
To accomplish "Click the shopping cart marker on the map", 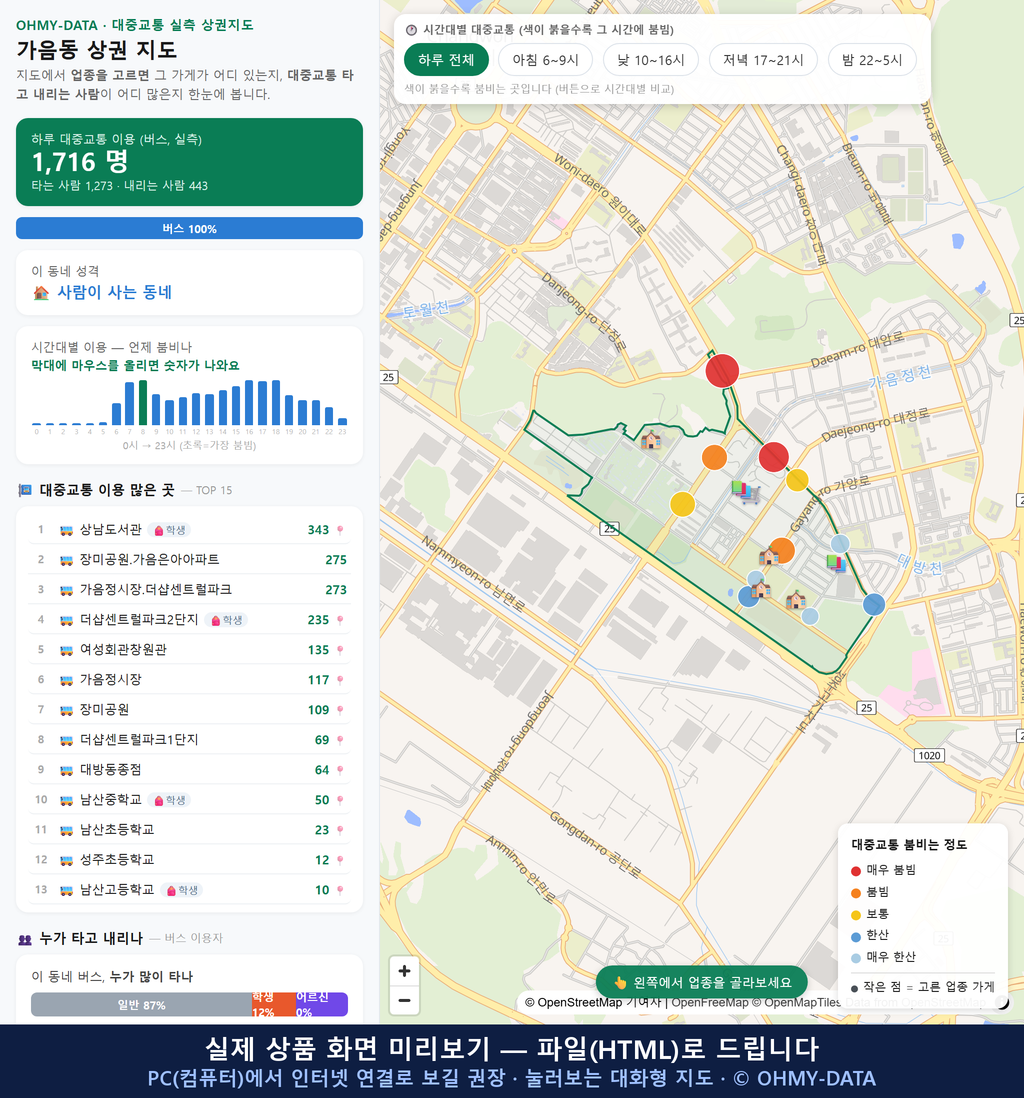I will click(745, 491).
